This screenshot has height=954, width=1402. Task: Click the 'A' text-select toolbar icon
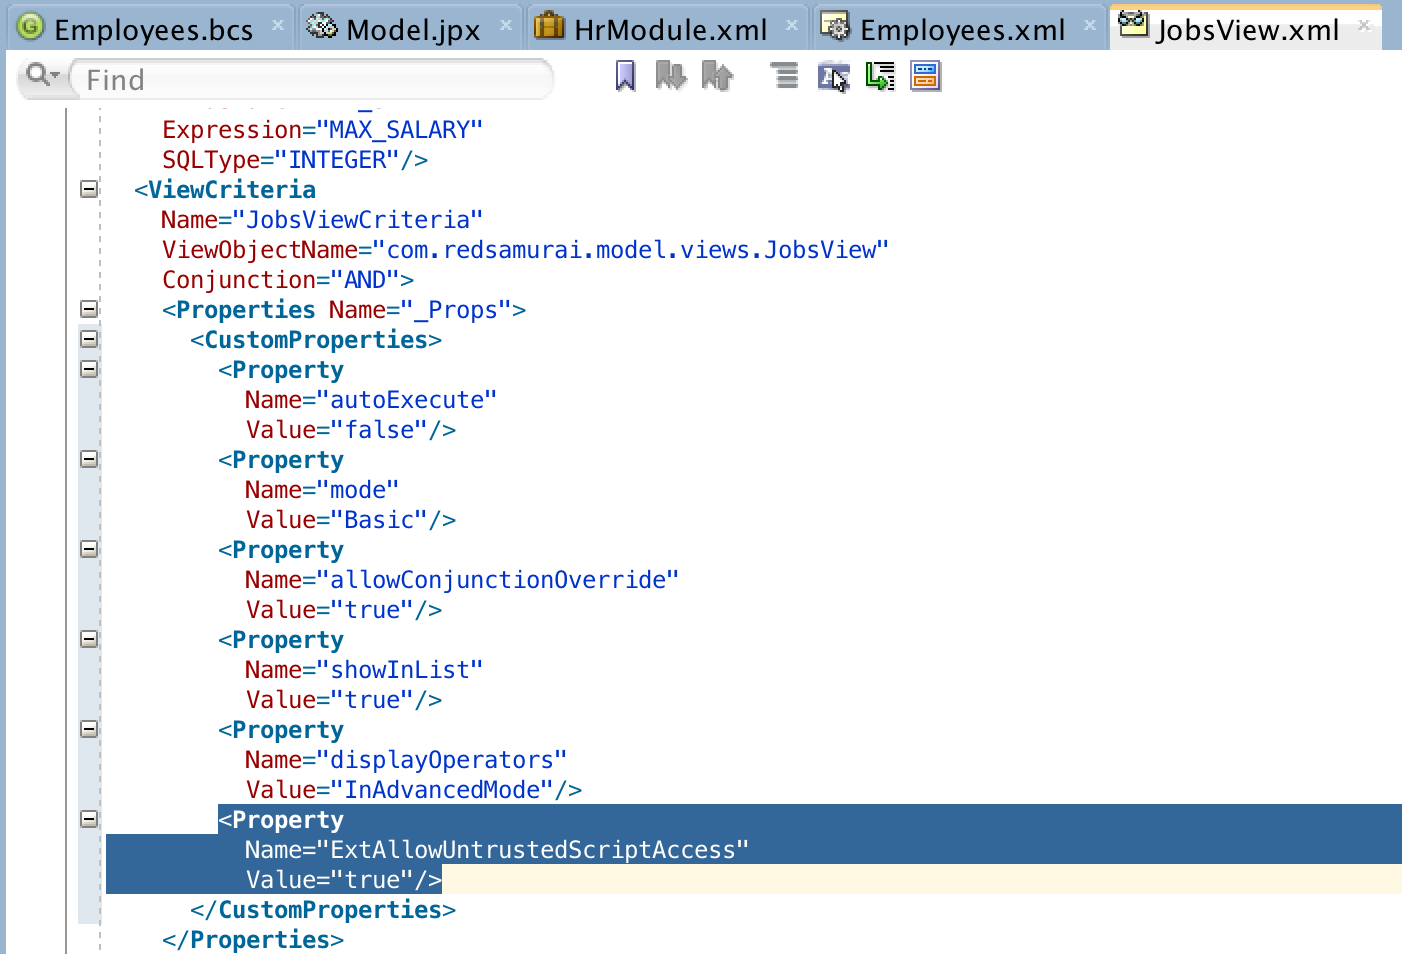834,75
